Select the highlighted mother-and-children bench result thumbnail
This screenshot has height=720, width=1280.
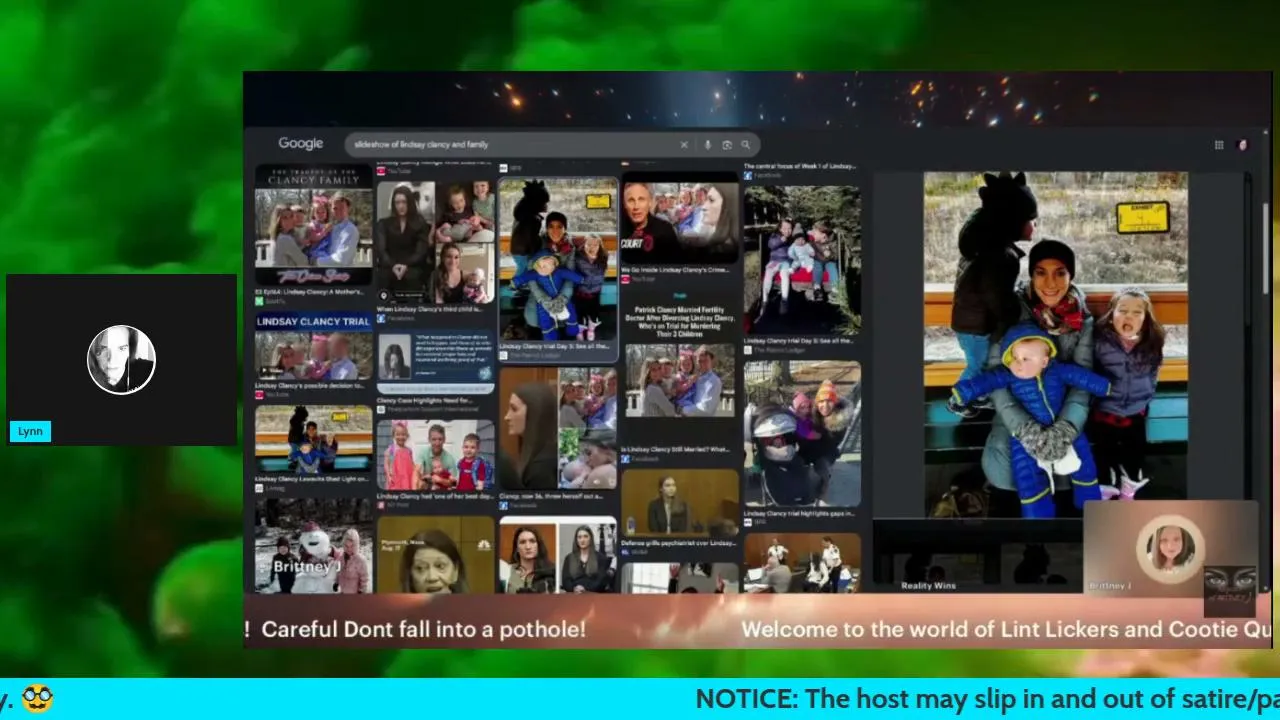[x=558, y=259]
